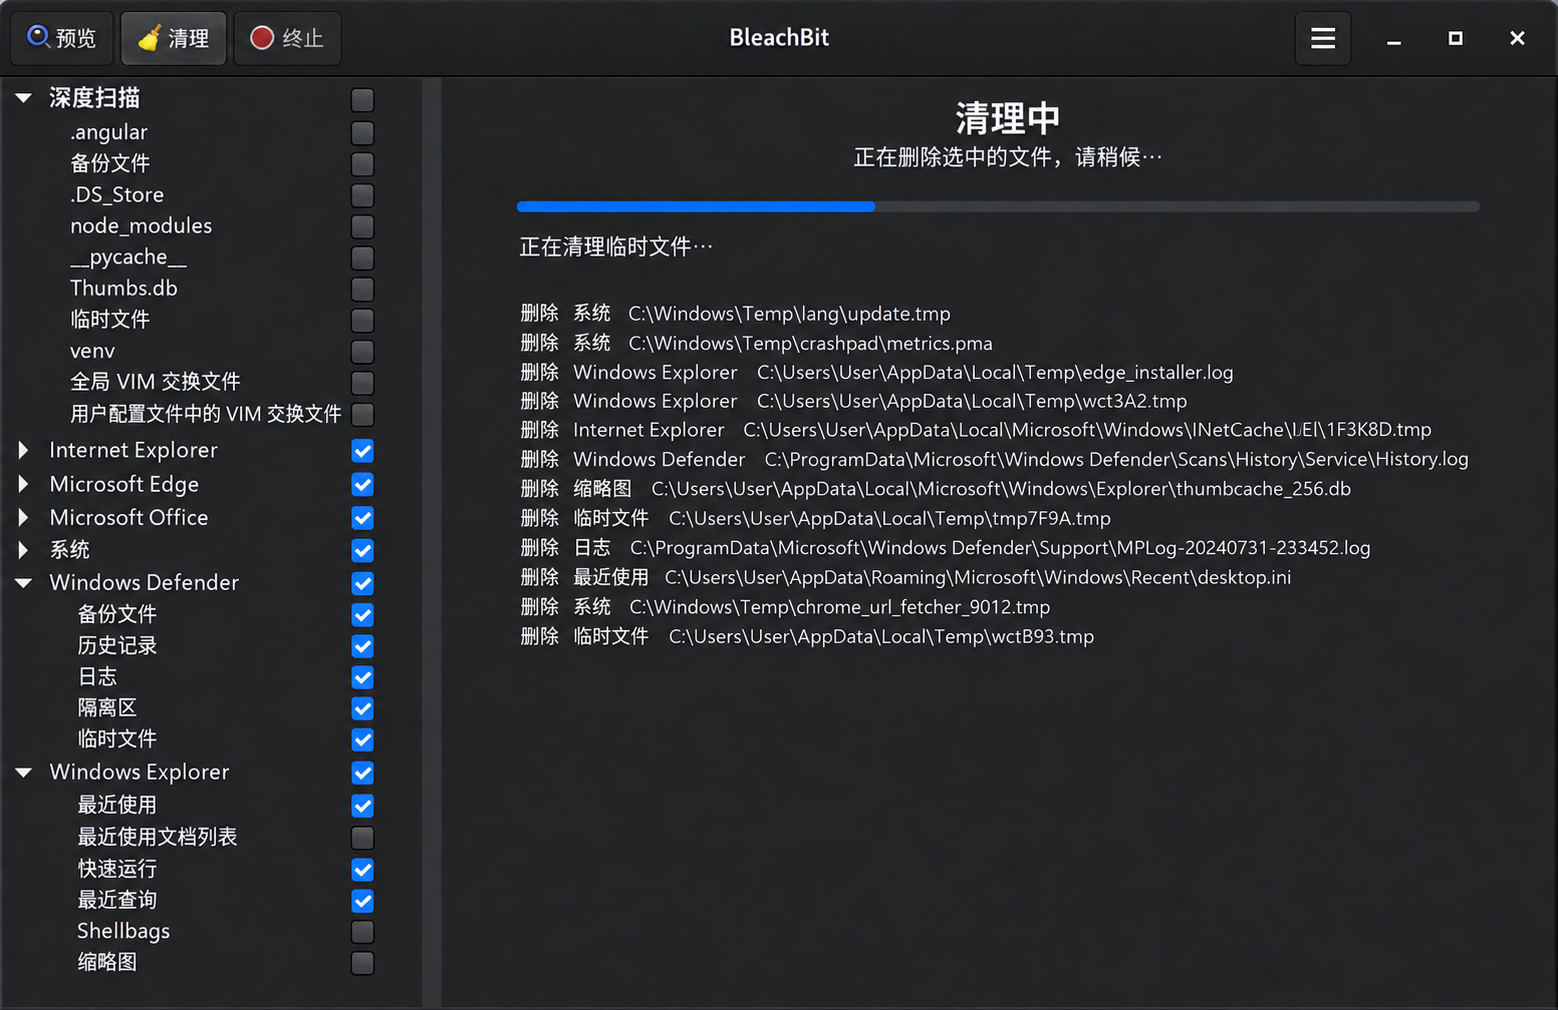
Task: Click log line for thumbcache_256.db
Action: pyautogui.click(x=936, y=489)
